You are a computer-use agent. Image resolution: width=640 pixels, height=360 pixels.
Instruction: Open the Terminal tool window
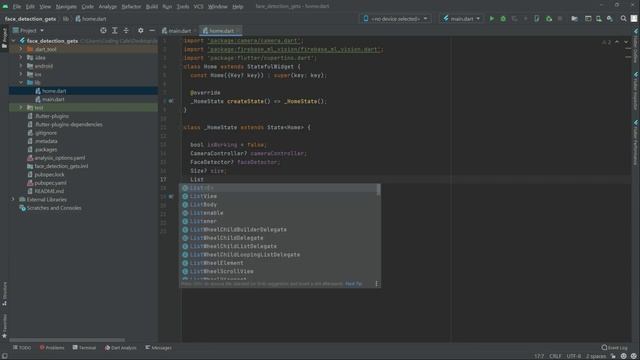coord(84,348)
